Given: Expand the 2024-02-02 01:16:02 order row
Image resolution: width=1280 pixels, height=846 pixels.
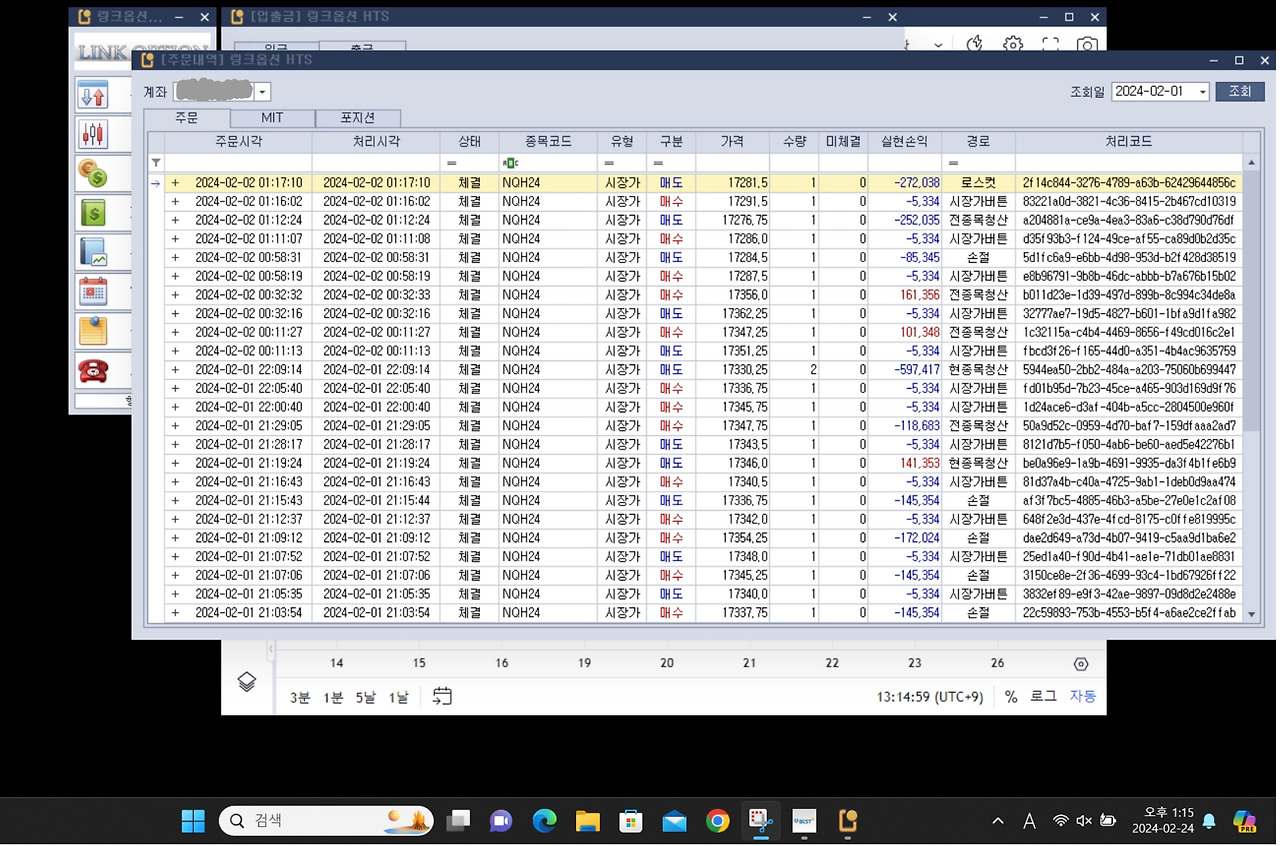Looking at the screenshot, I should [x=175, y=201].
